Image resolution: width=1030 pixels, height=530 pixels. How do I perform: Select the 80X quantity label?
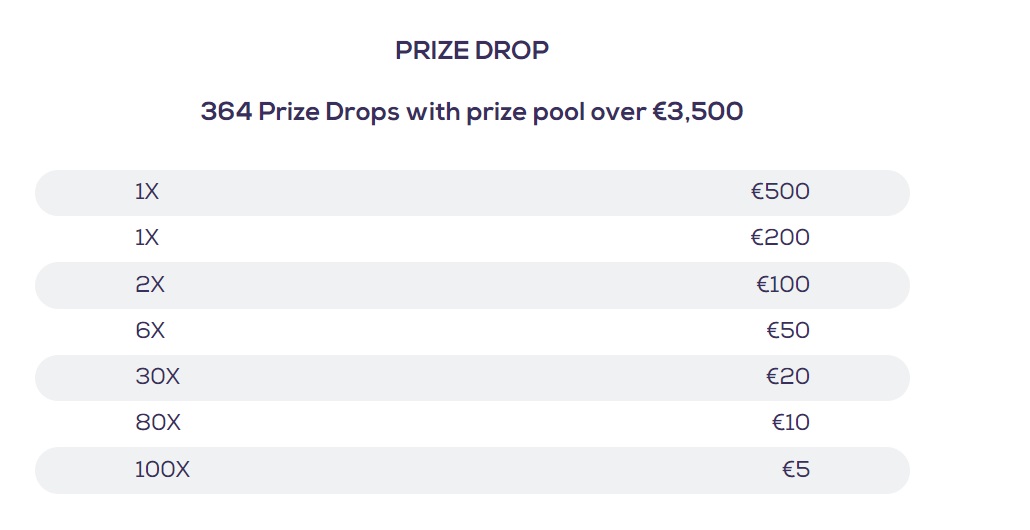click(158, 423)
